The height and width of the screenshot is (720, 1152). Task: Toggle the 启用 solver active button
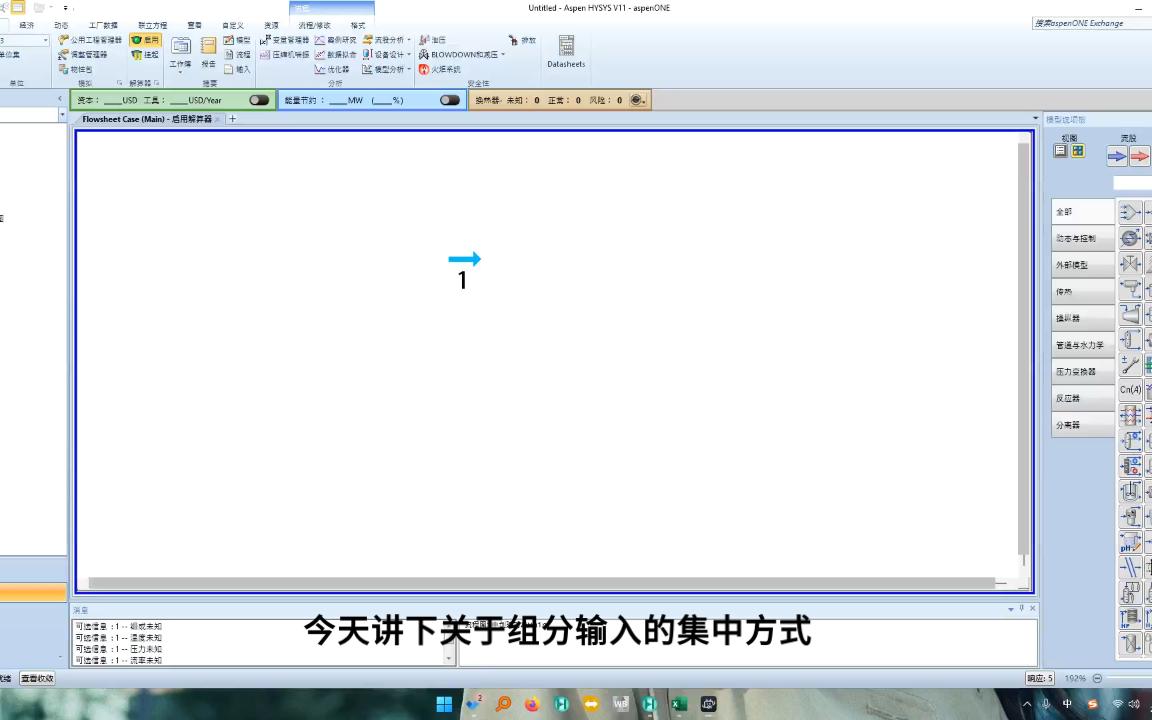click(147, 40)
